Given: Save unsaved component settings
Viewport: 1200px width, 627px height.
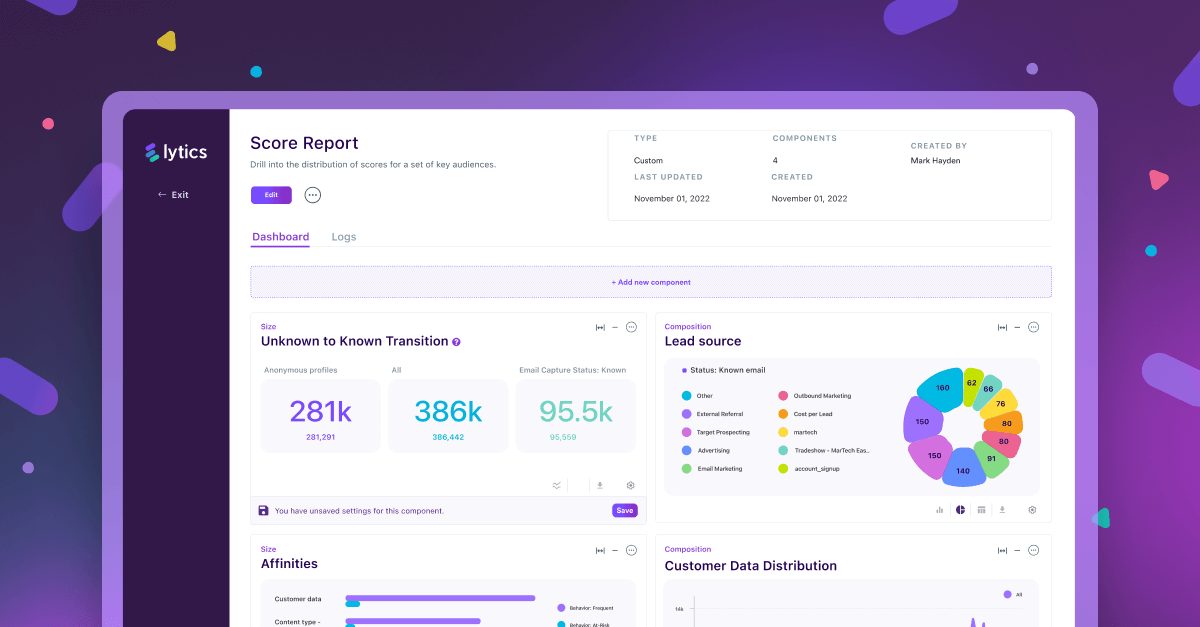Looking at the screenshot, I should pyautogui.click(x=624, y=510).
